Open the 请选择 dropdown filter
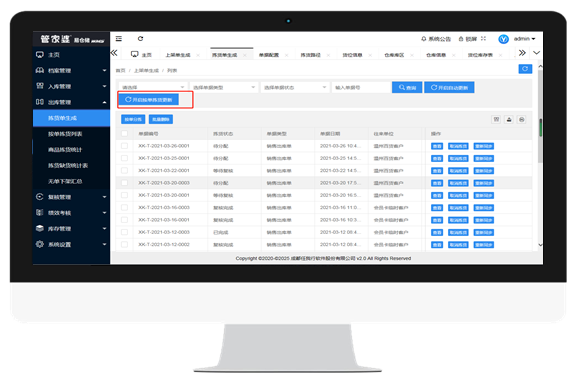The height and width of the screenshot is (378, 576). tap(153, 87)
